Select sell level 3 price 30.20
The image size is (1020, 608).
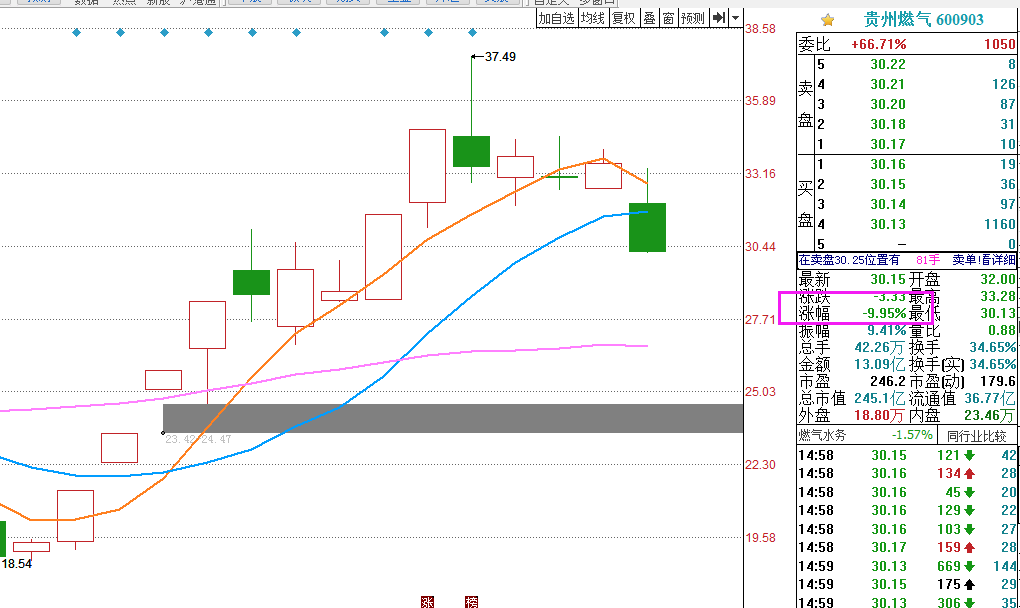tap(888, 104)
